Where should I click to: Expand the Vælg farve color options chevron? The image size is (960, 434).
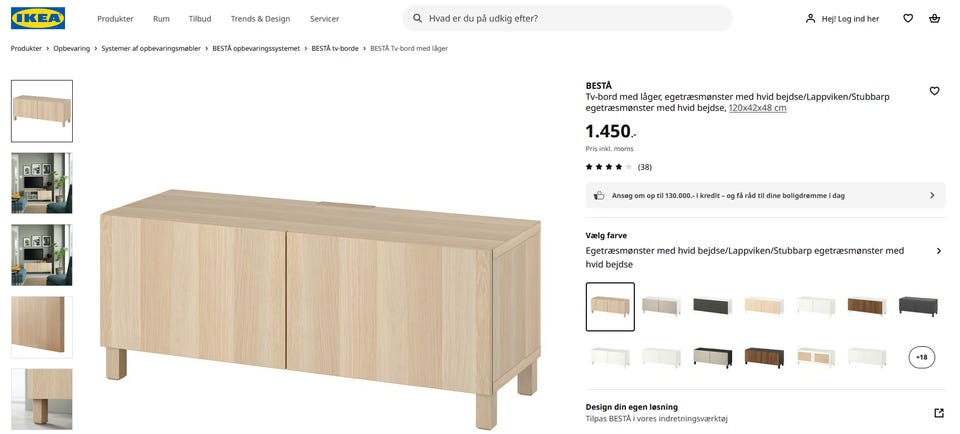[938, 251]
